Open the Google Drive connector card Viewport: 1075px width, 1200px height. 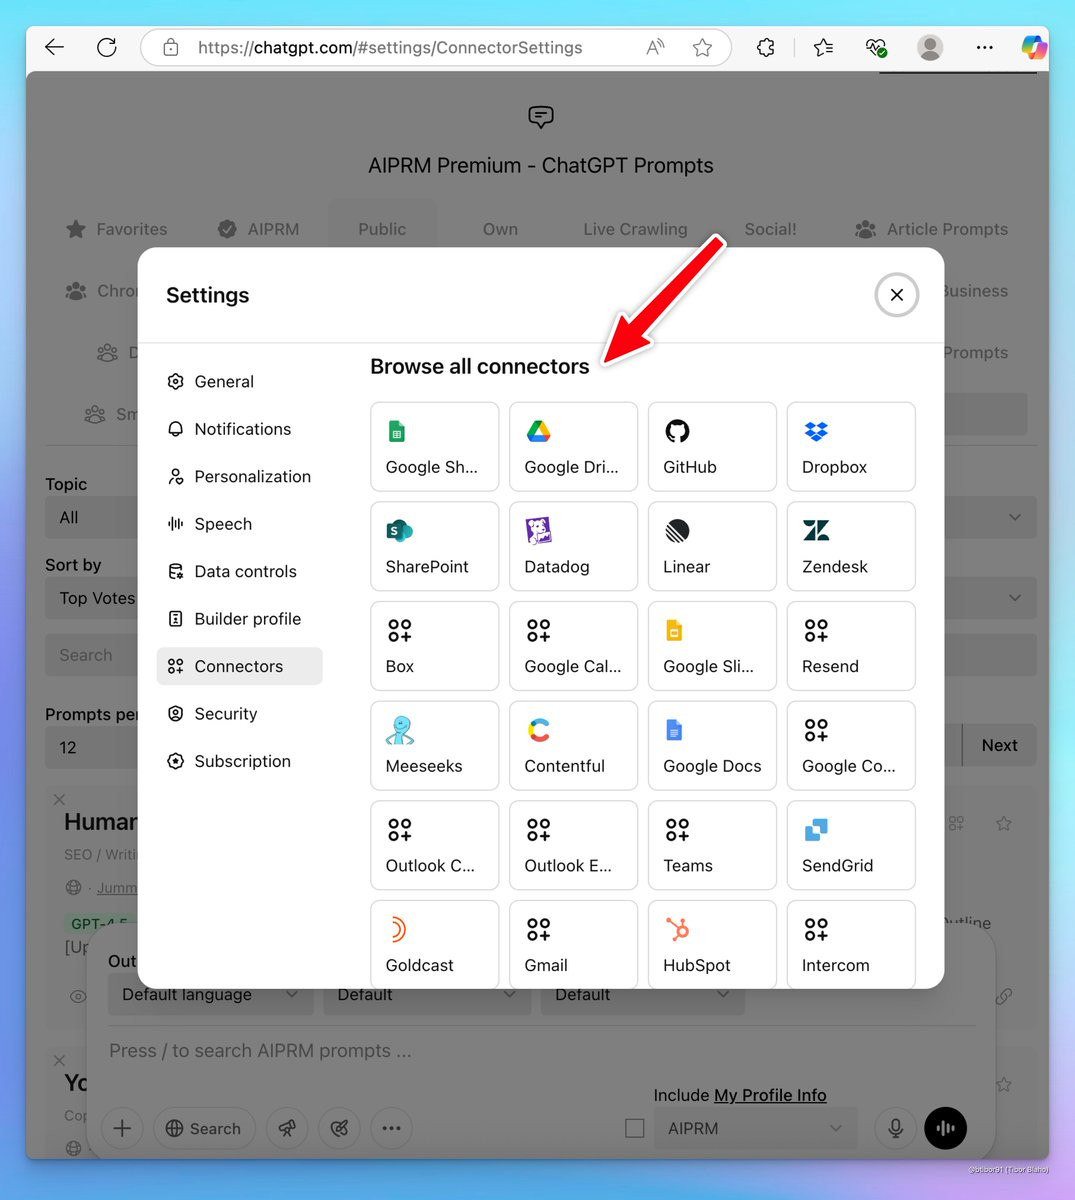point(573,447)
